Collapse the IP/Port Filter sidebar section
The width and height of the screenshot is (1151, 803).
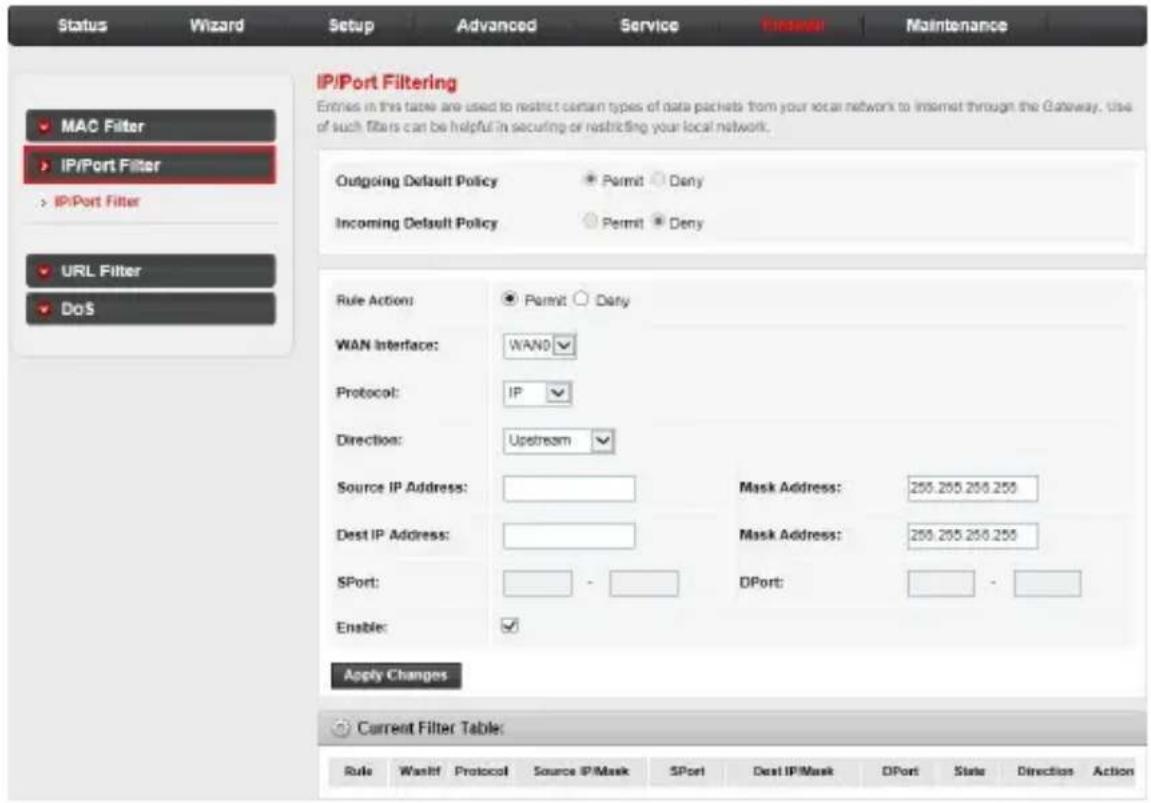tap(150, 165)
